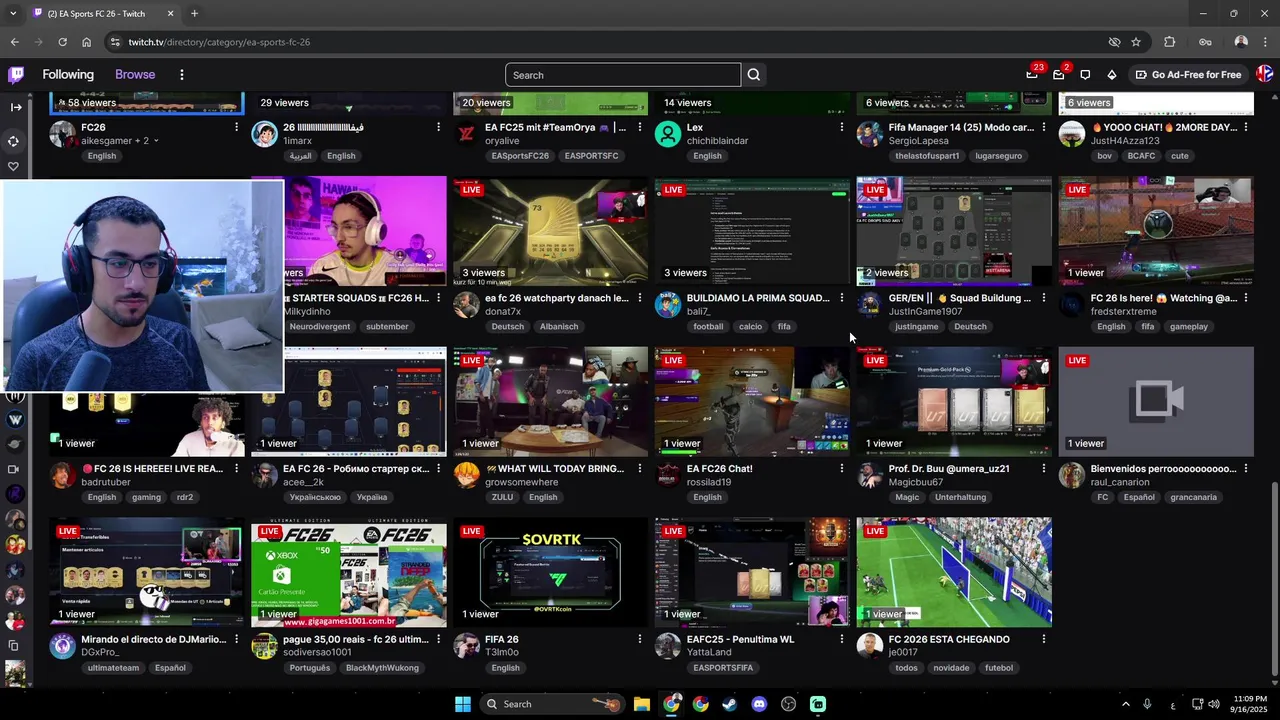
Task: Open the Windows Start menu
Action: click(463, 704)
